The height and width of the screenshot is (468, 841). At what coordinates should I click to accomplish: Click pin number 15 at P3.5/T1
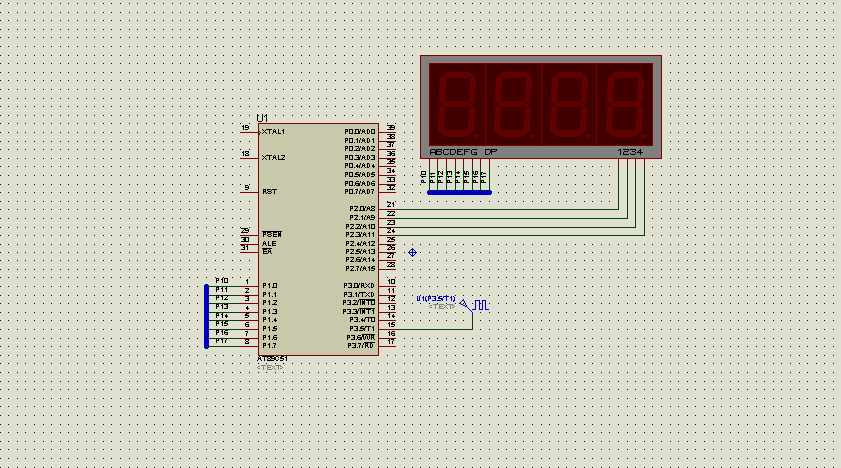[391, 325]
